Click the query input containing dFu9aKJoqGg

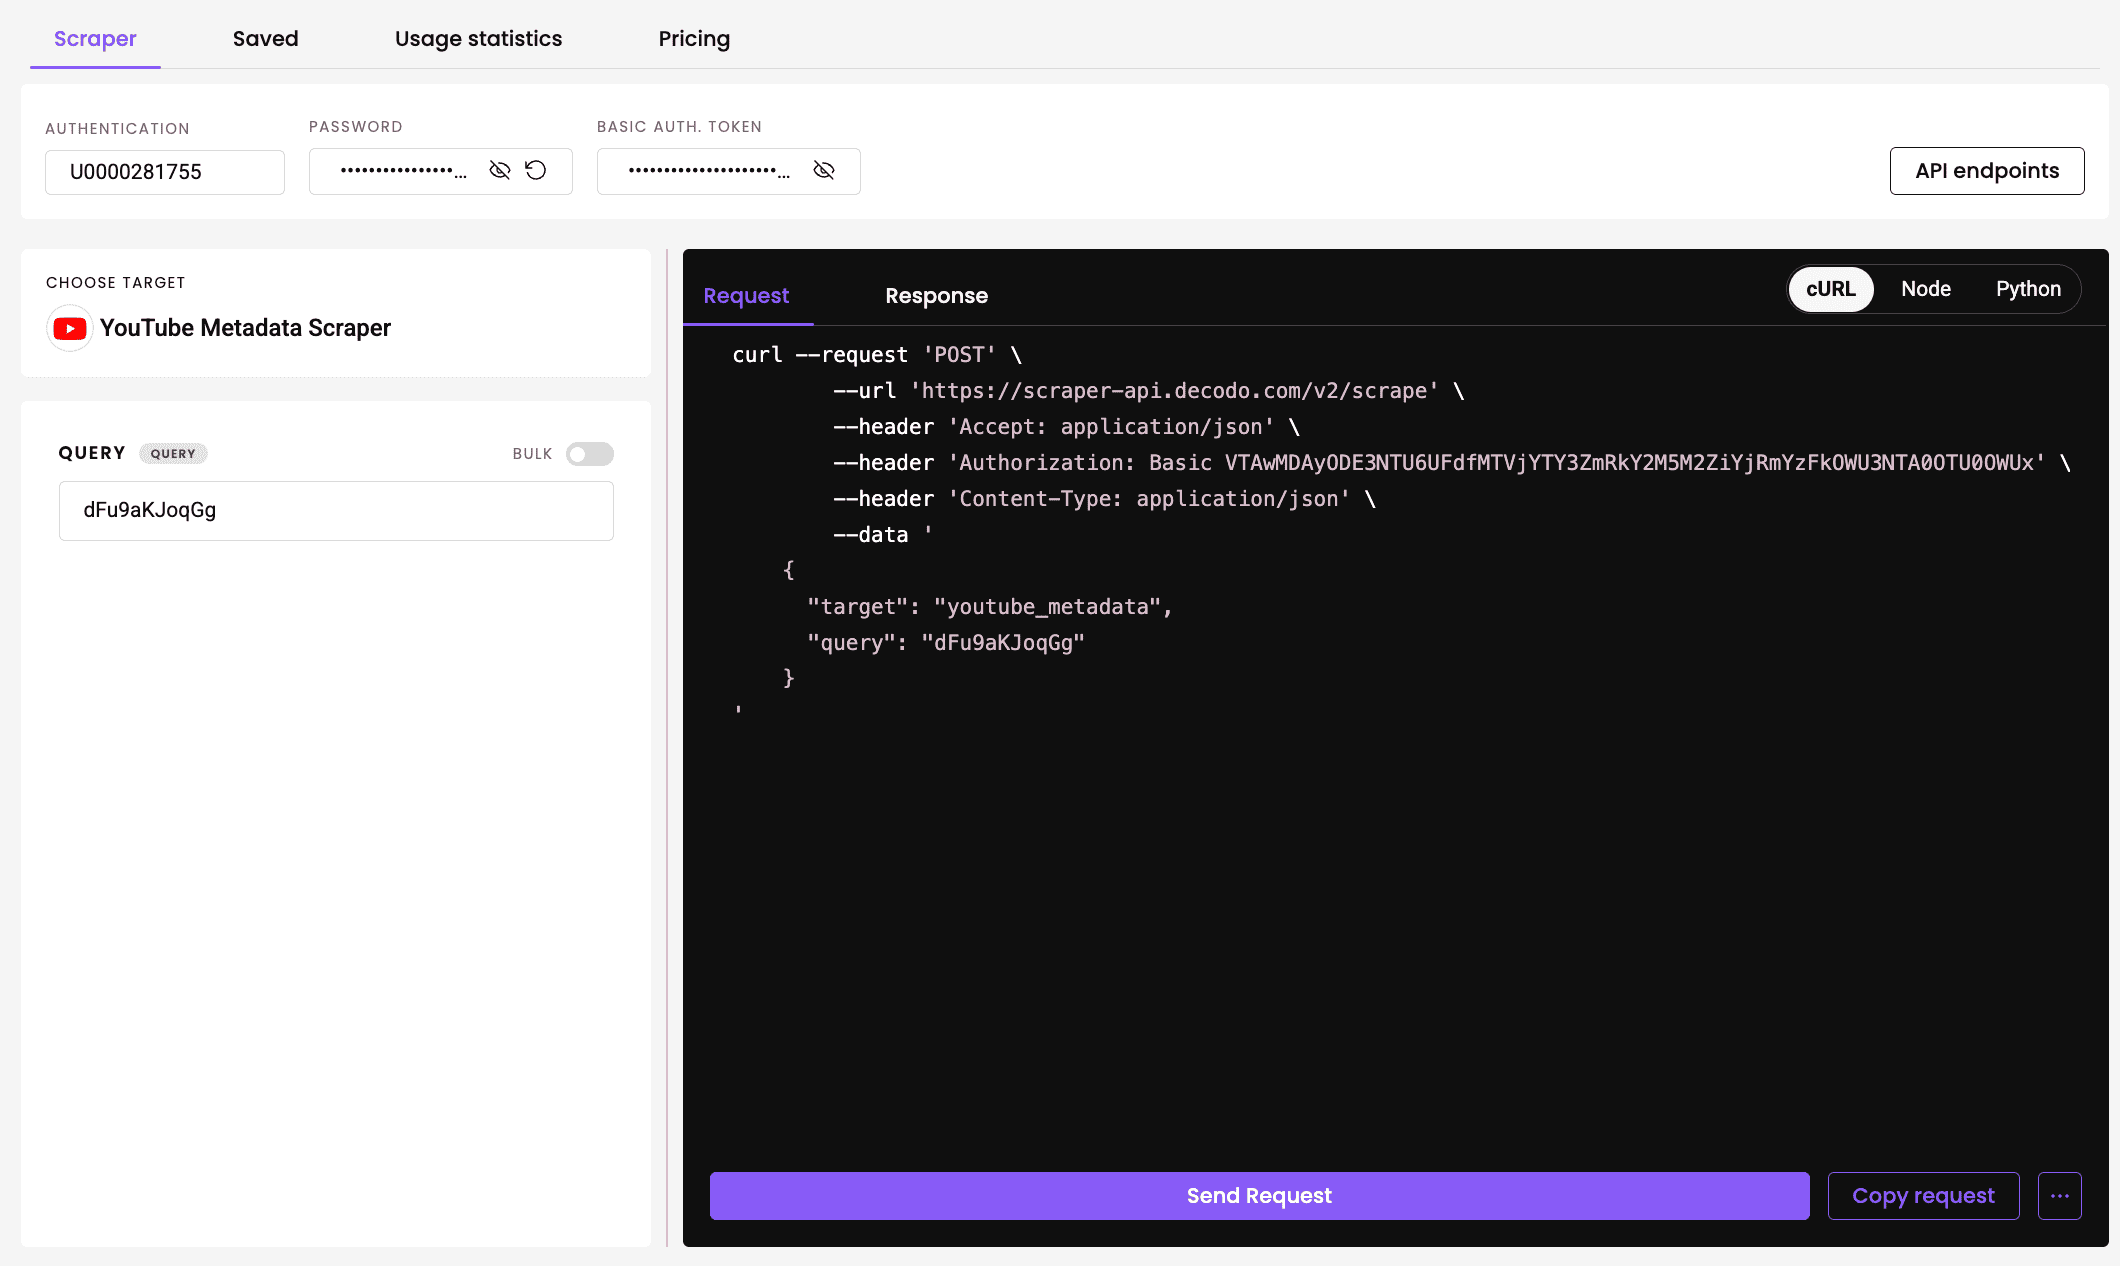tap(336, 511)
